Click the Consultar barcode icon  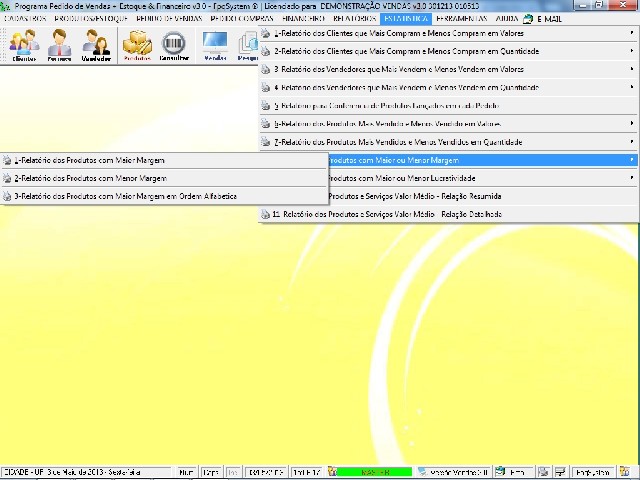click(x=174, y=46)
